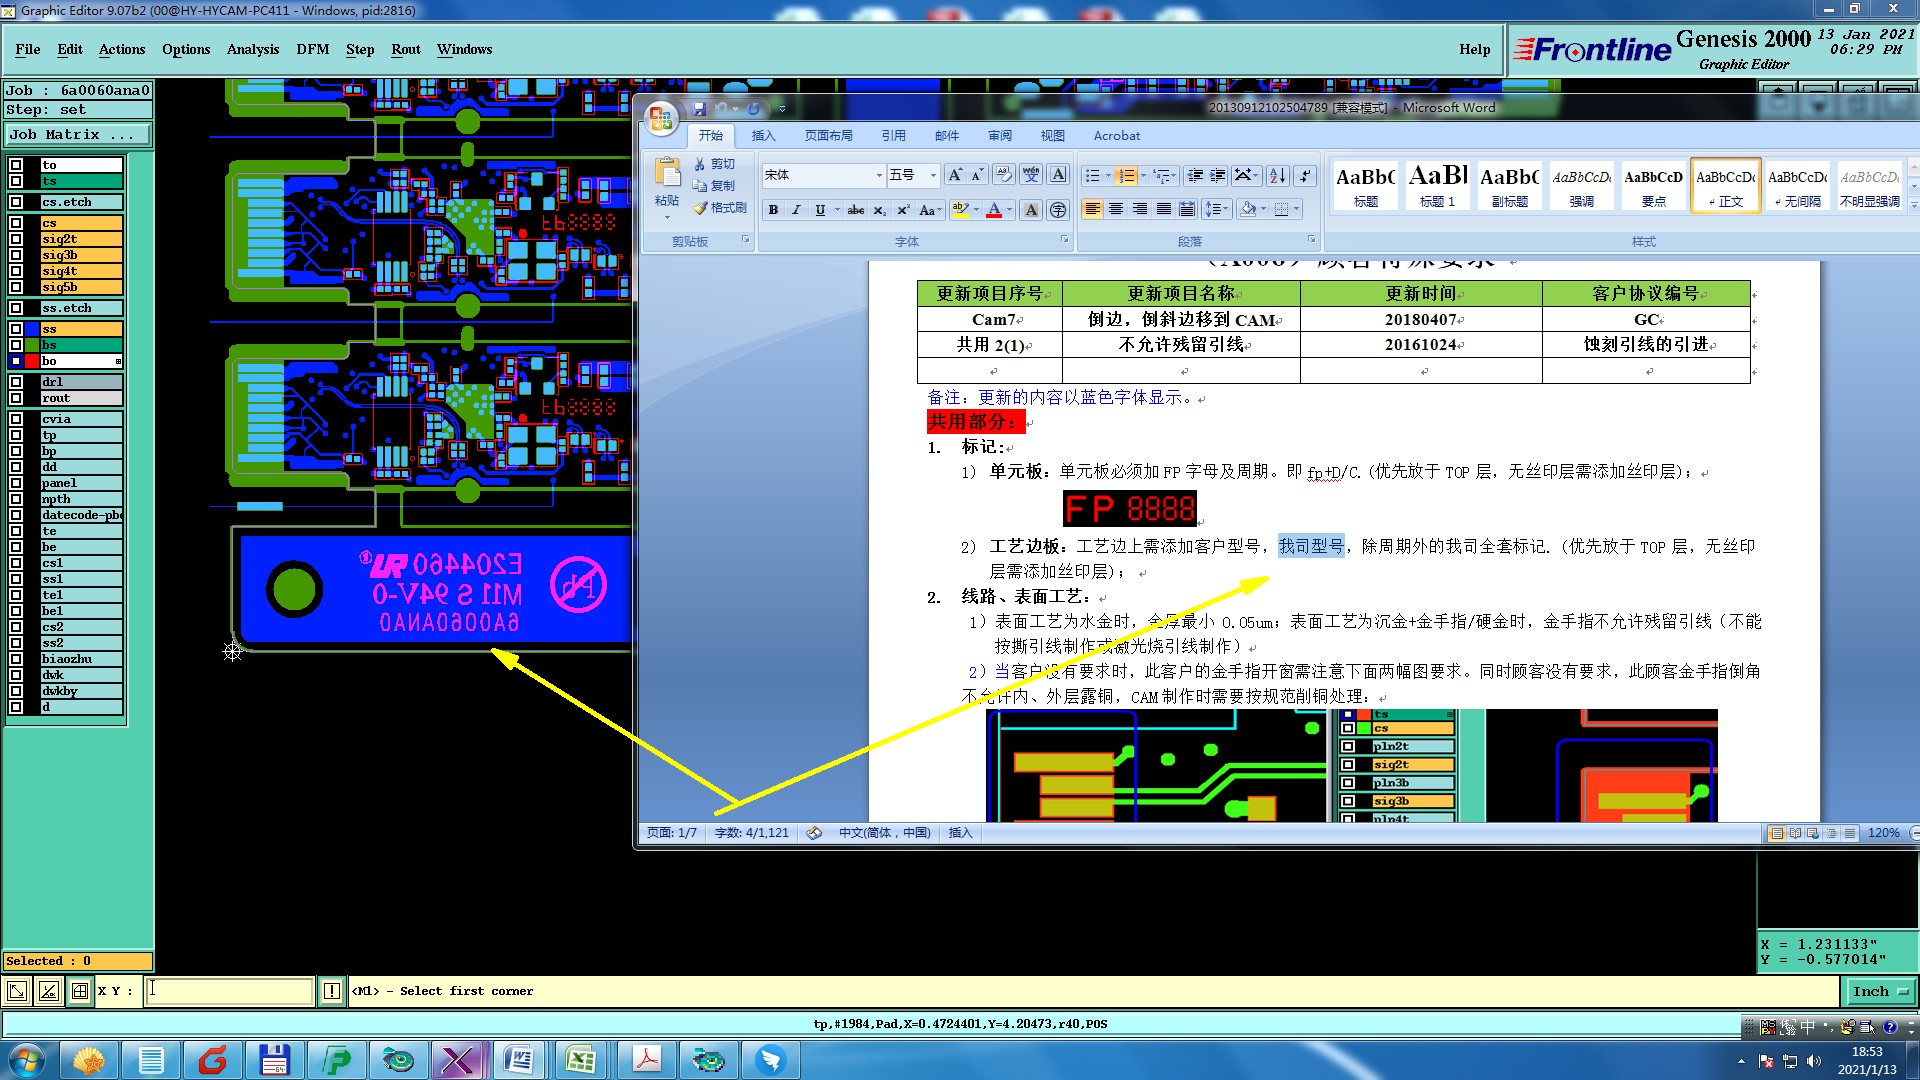
Task: Open the DFM menu
Action: [x=312, y=49]
